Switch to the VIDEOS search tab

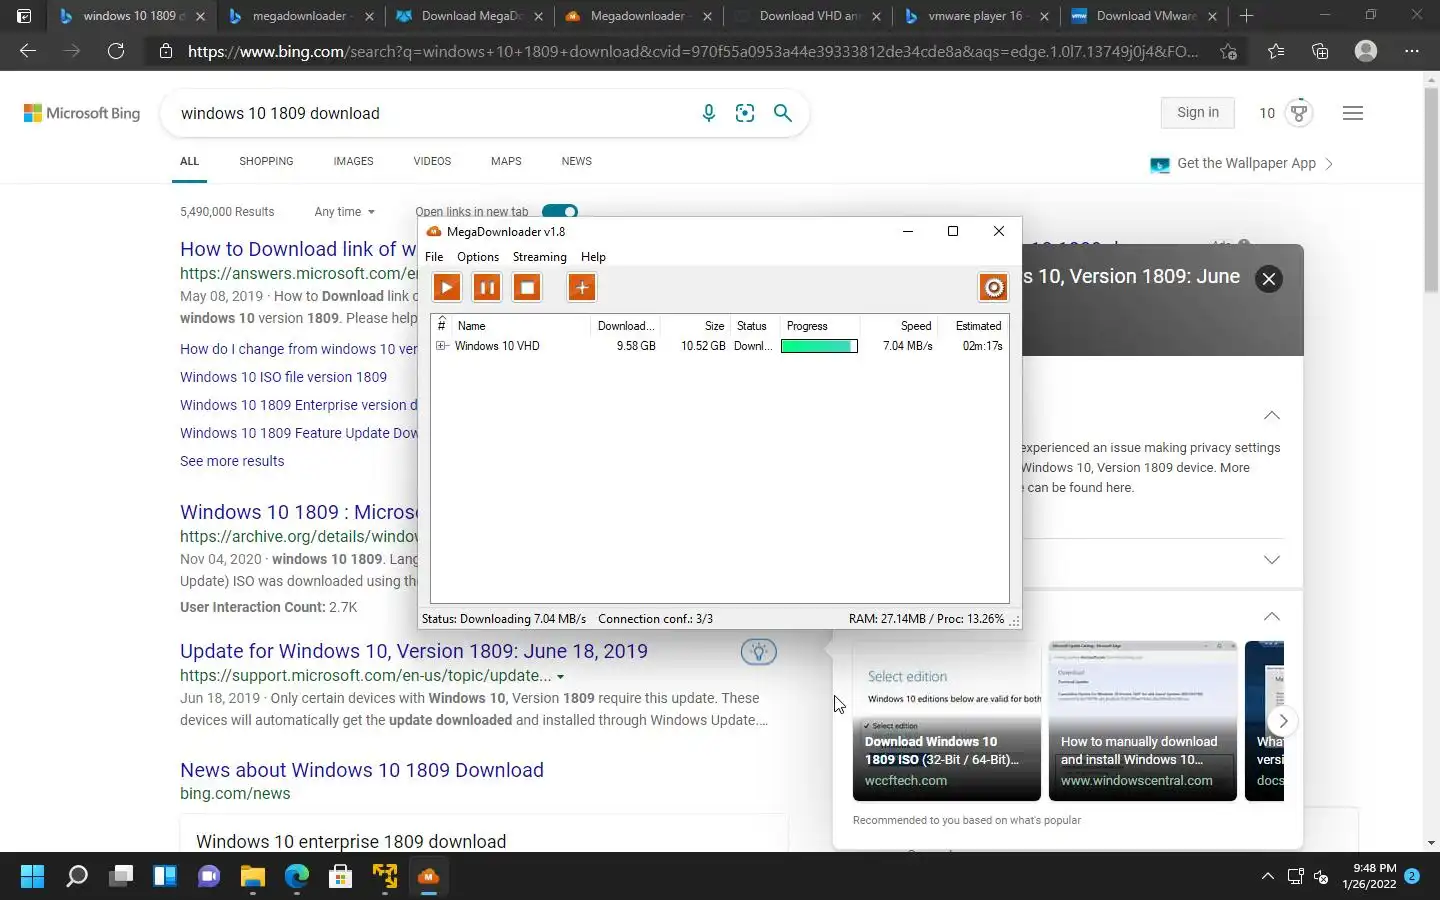[x=432, y=161]
